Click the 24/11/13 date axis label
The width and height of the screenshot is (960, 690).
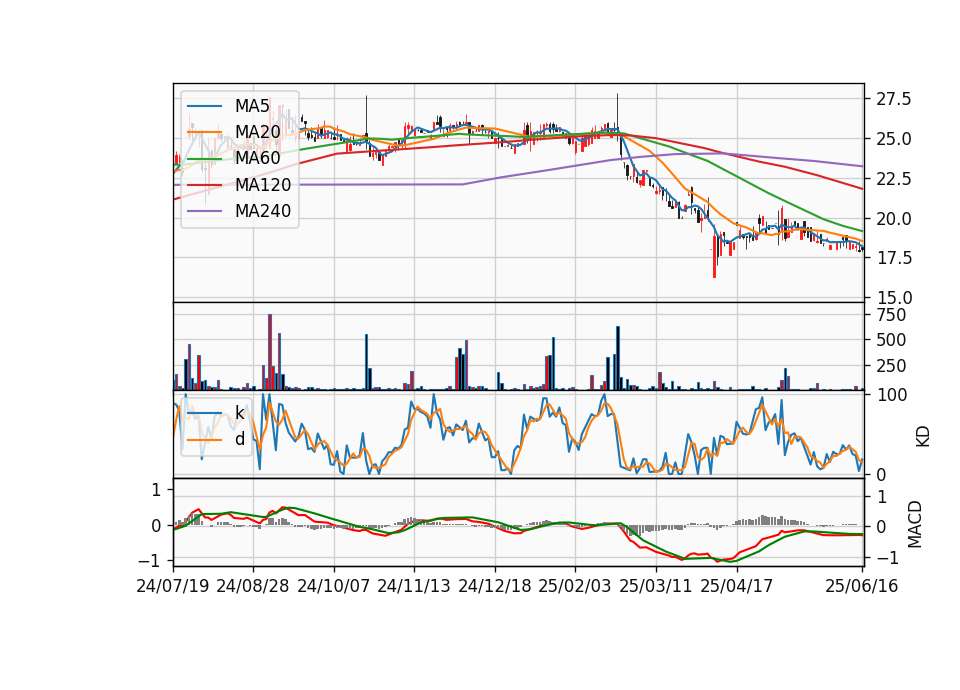(414, 586)
